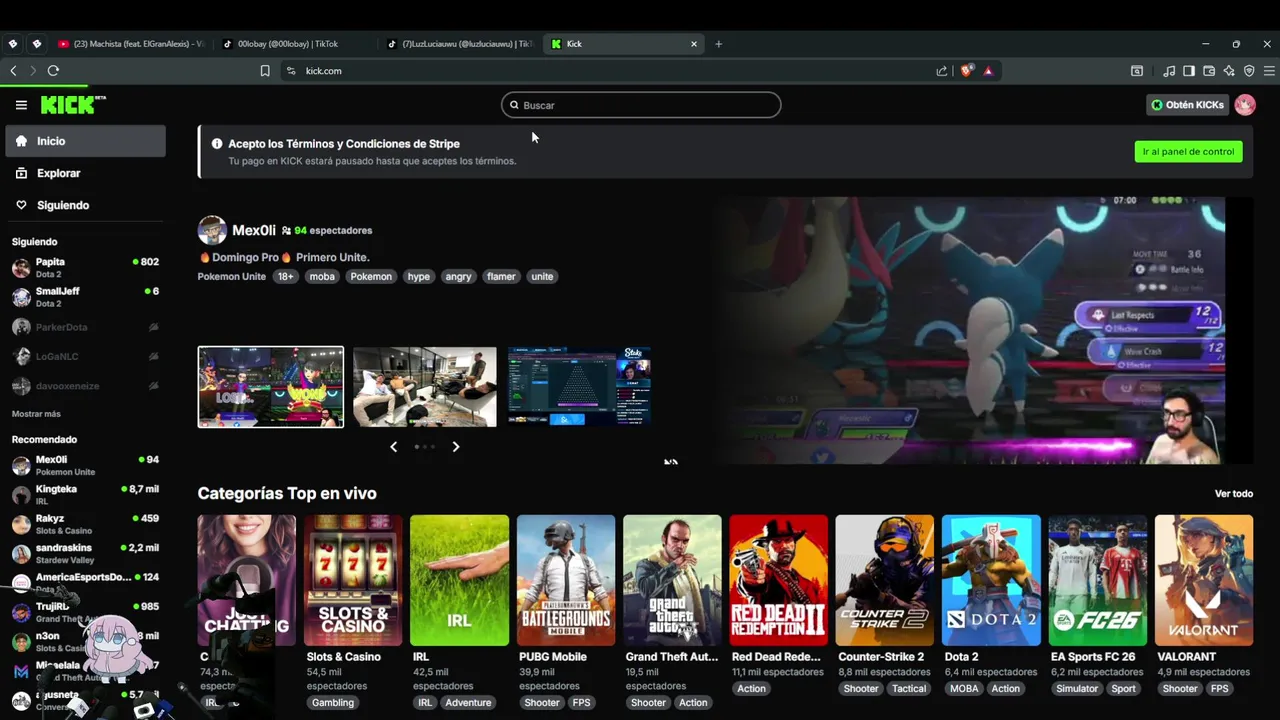Viewport: 1280px width, 720px height.
Task: Open Slots & Casino category card
Action: click(x=353, y=580)
